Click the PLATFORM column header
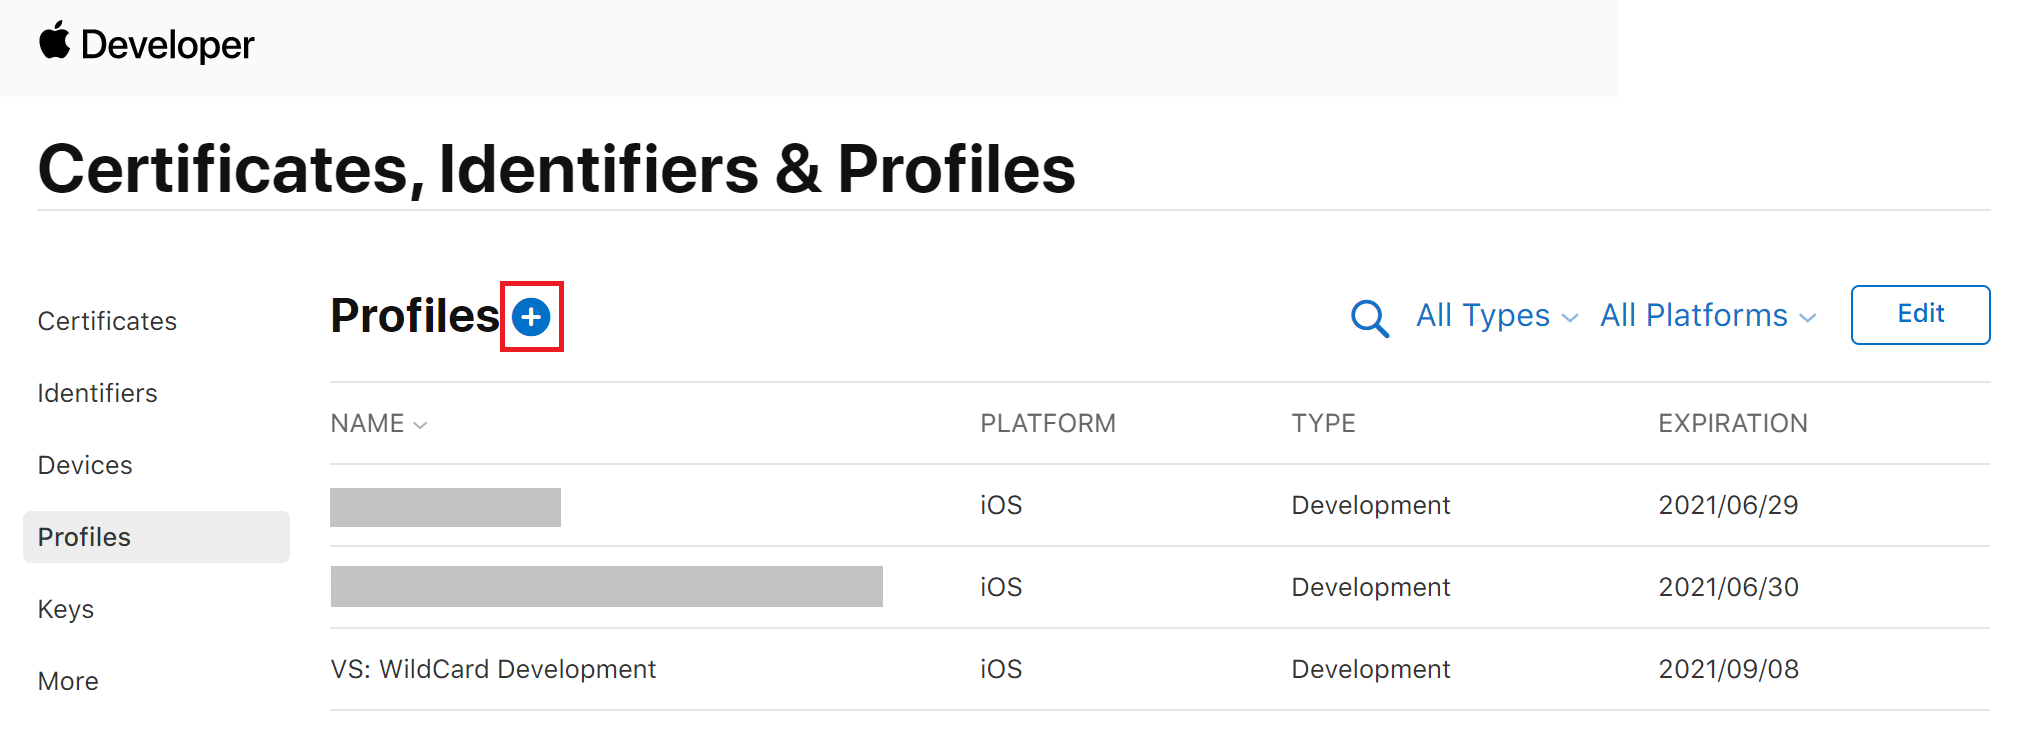Image resolution: width=2025 pixels, height=744 pixels. [x=1048, y=424]
